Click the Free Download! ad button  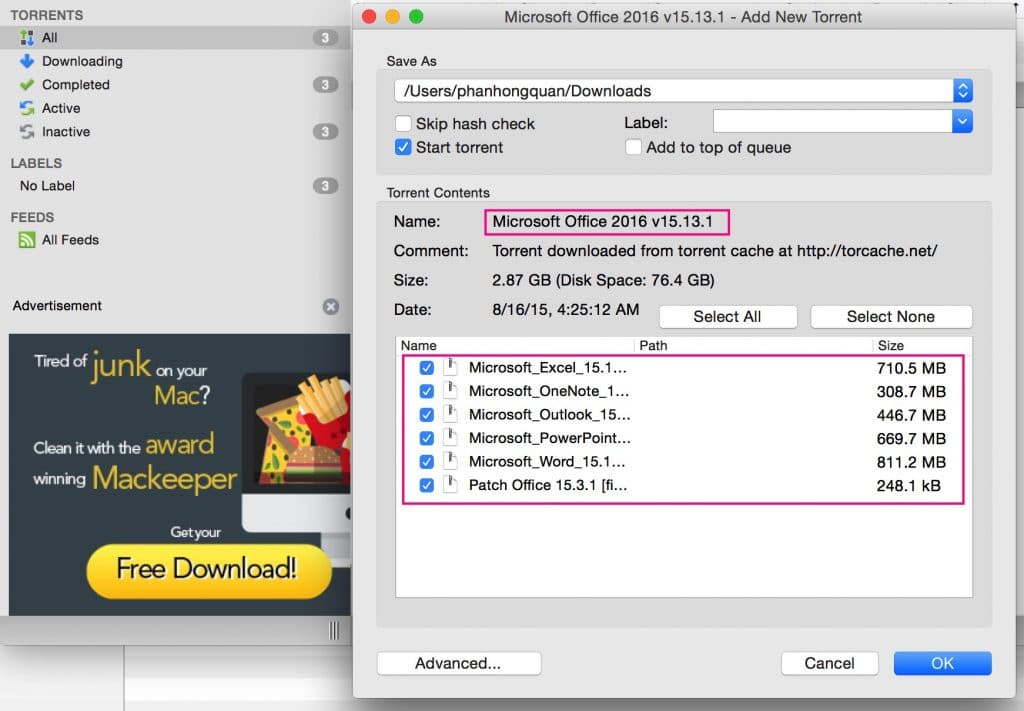coord(208,570)
